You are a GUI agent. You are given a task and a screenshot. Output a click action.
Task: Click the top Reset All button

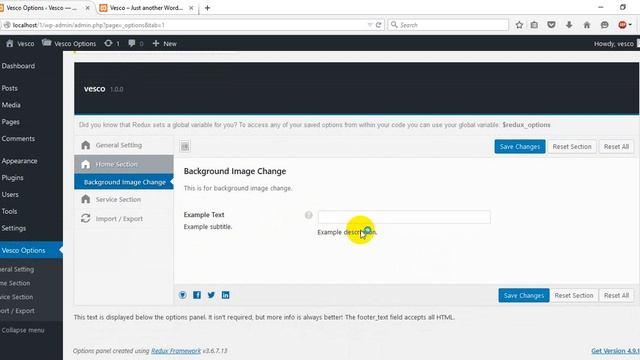click(616, 147)
